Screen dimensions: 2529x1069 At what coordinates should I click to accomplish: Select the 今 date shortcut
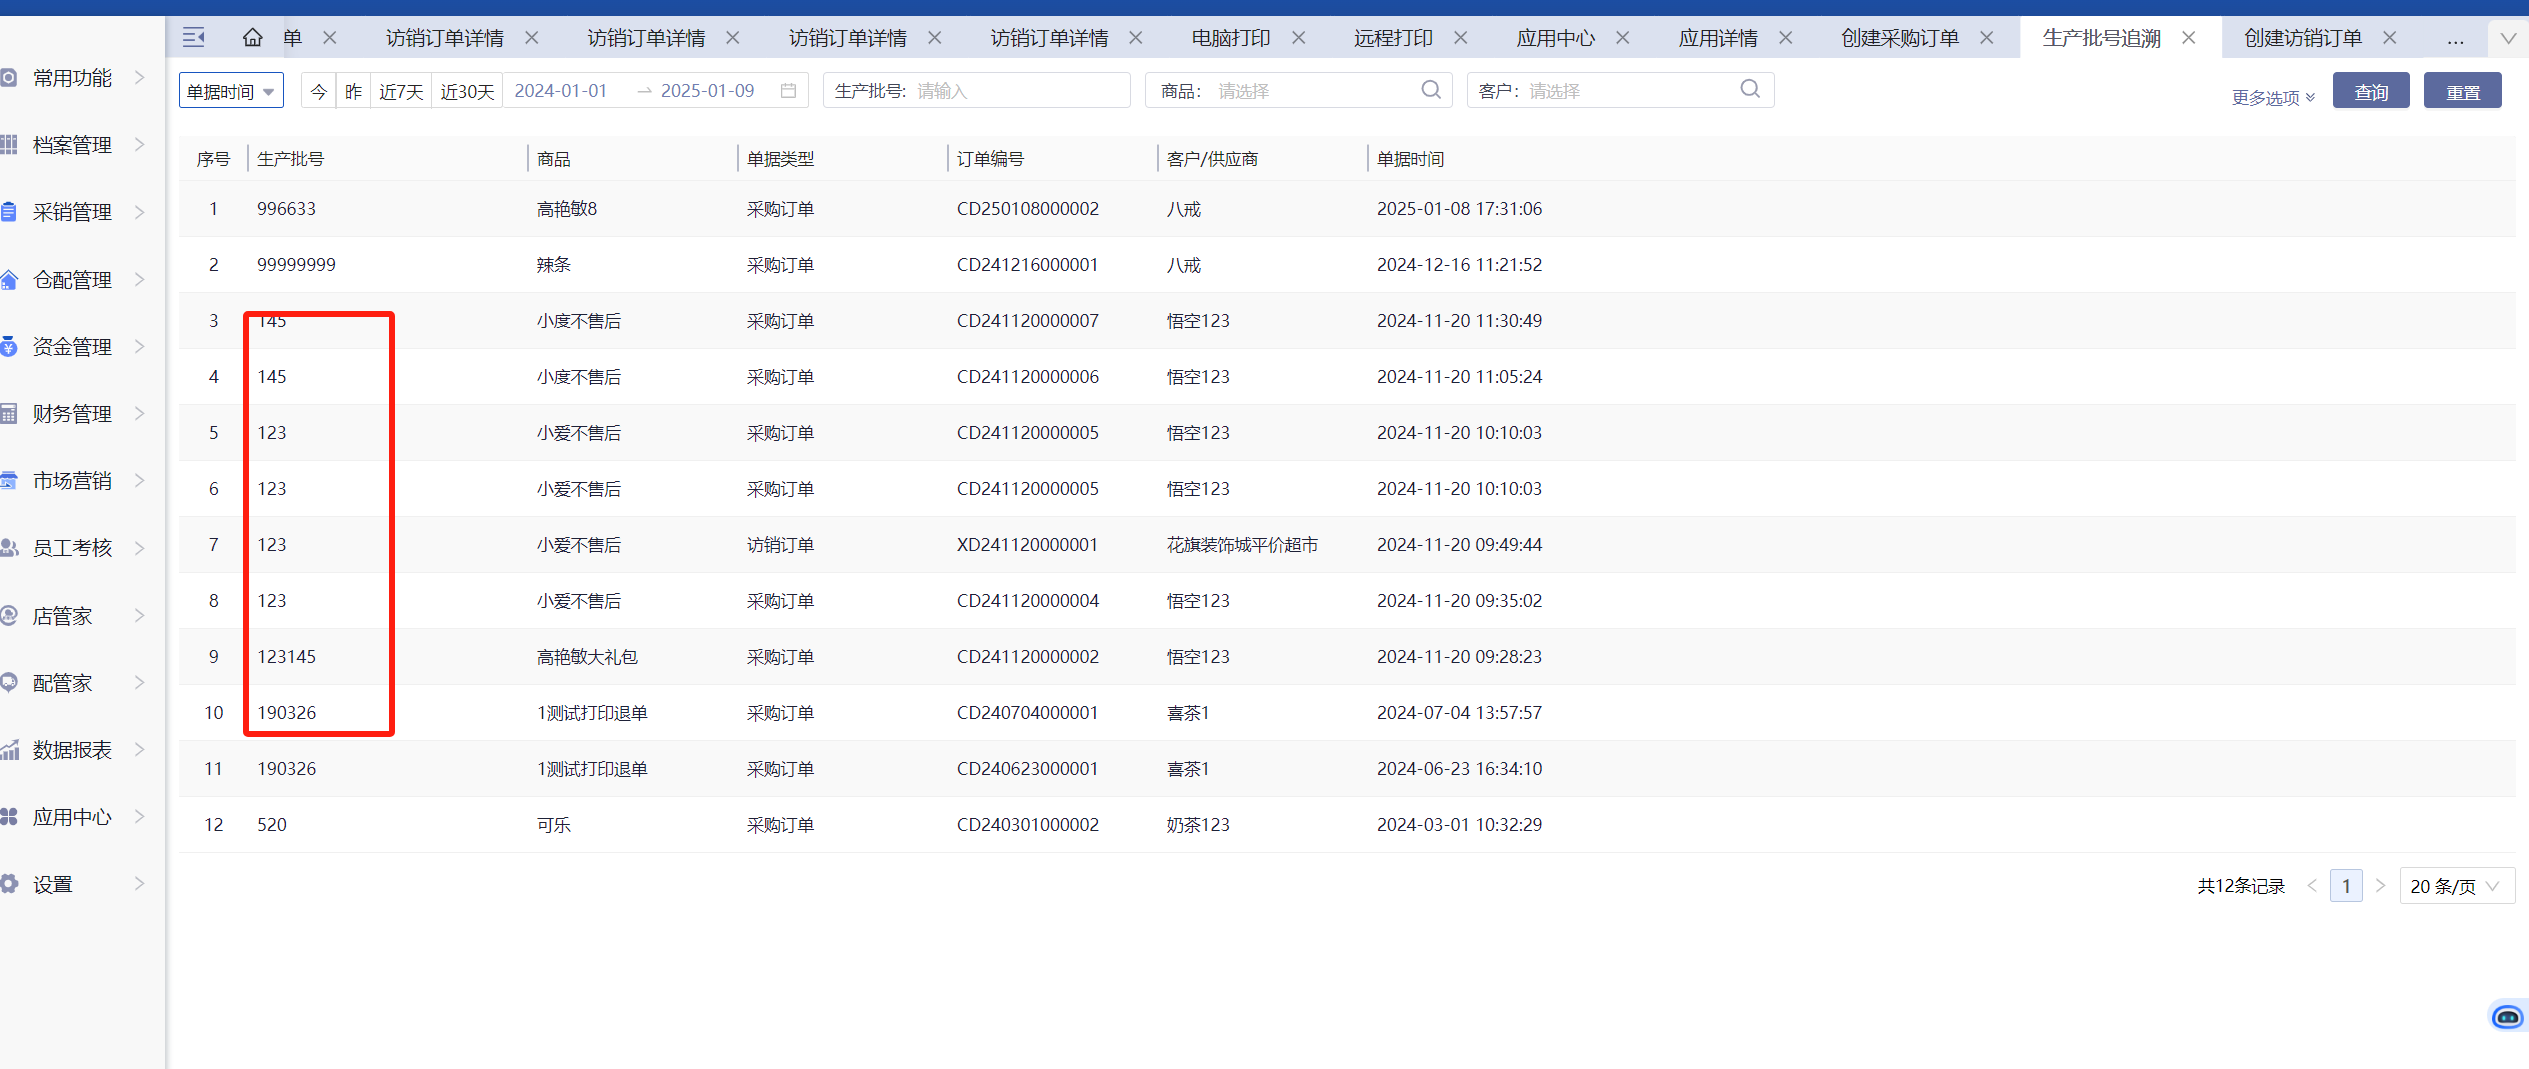tap(318, 91)
